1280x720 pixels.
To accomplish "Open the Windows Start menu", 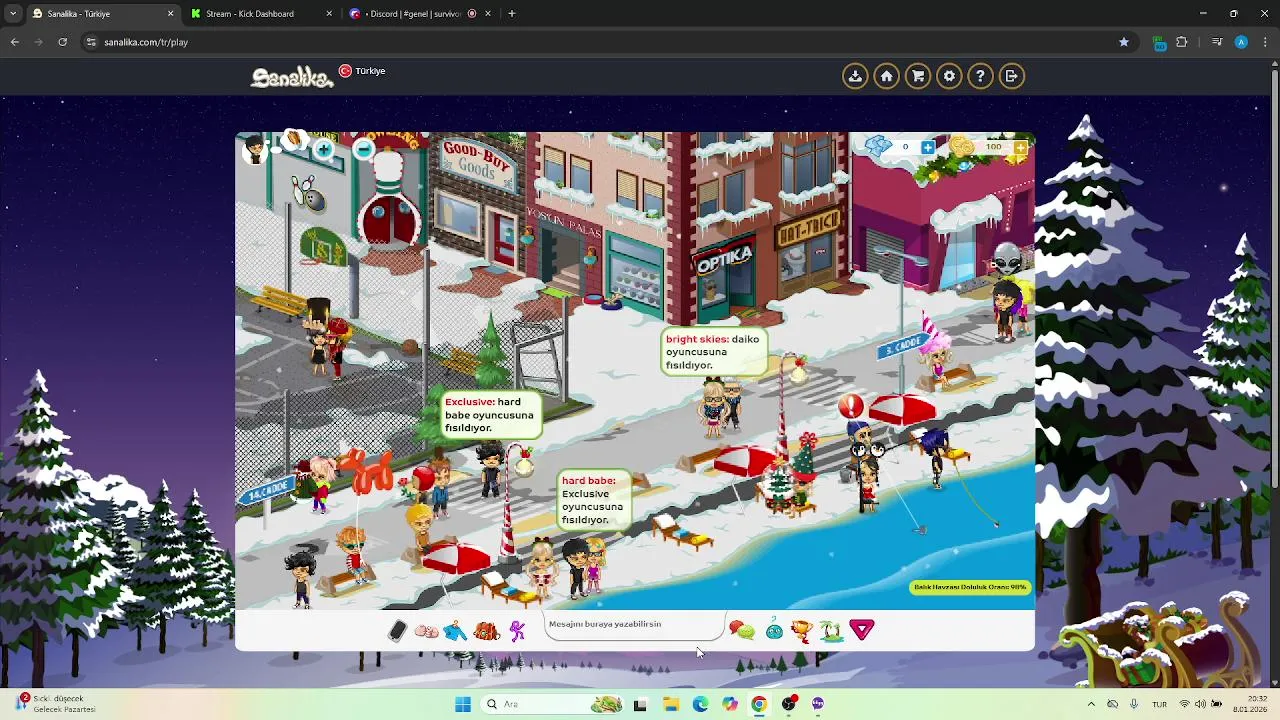I will tap(463, 704).
